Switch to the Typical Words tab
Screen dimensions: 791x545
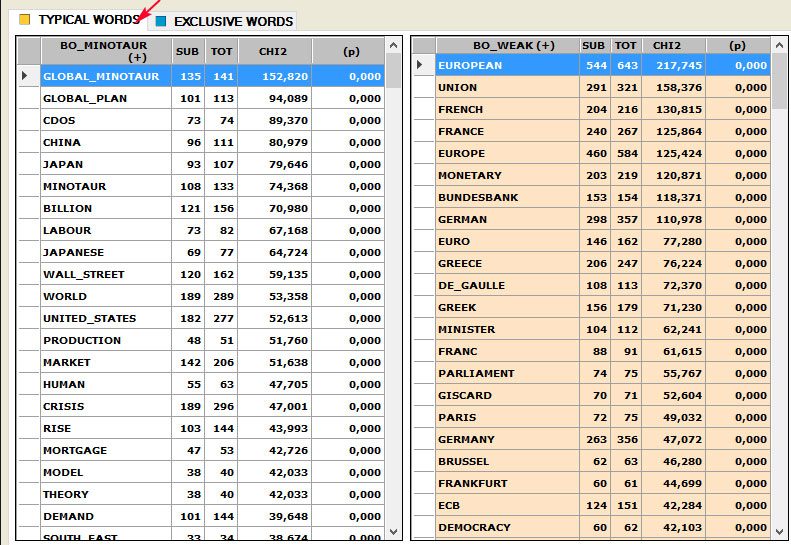(x=80, y=20)
